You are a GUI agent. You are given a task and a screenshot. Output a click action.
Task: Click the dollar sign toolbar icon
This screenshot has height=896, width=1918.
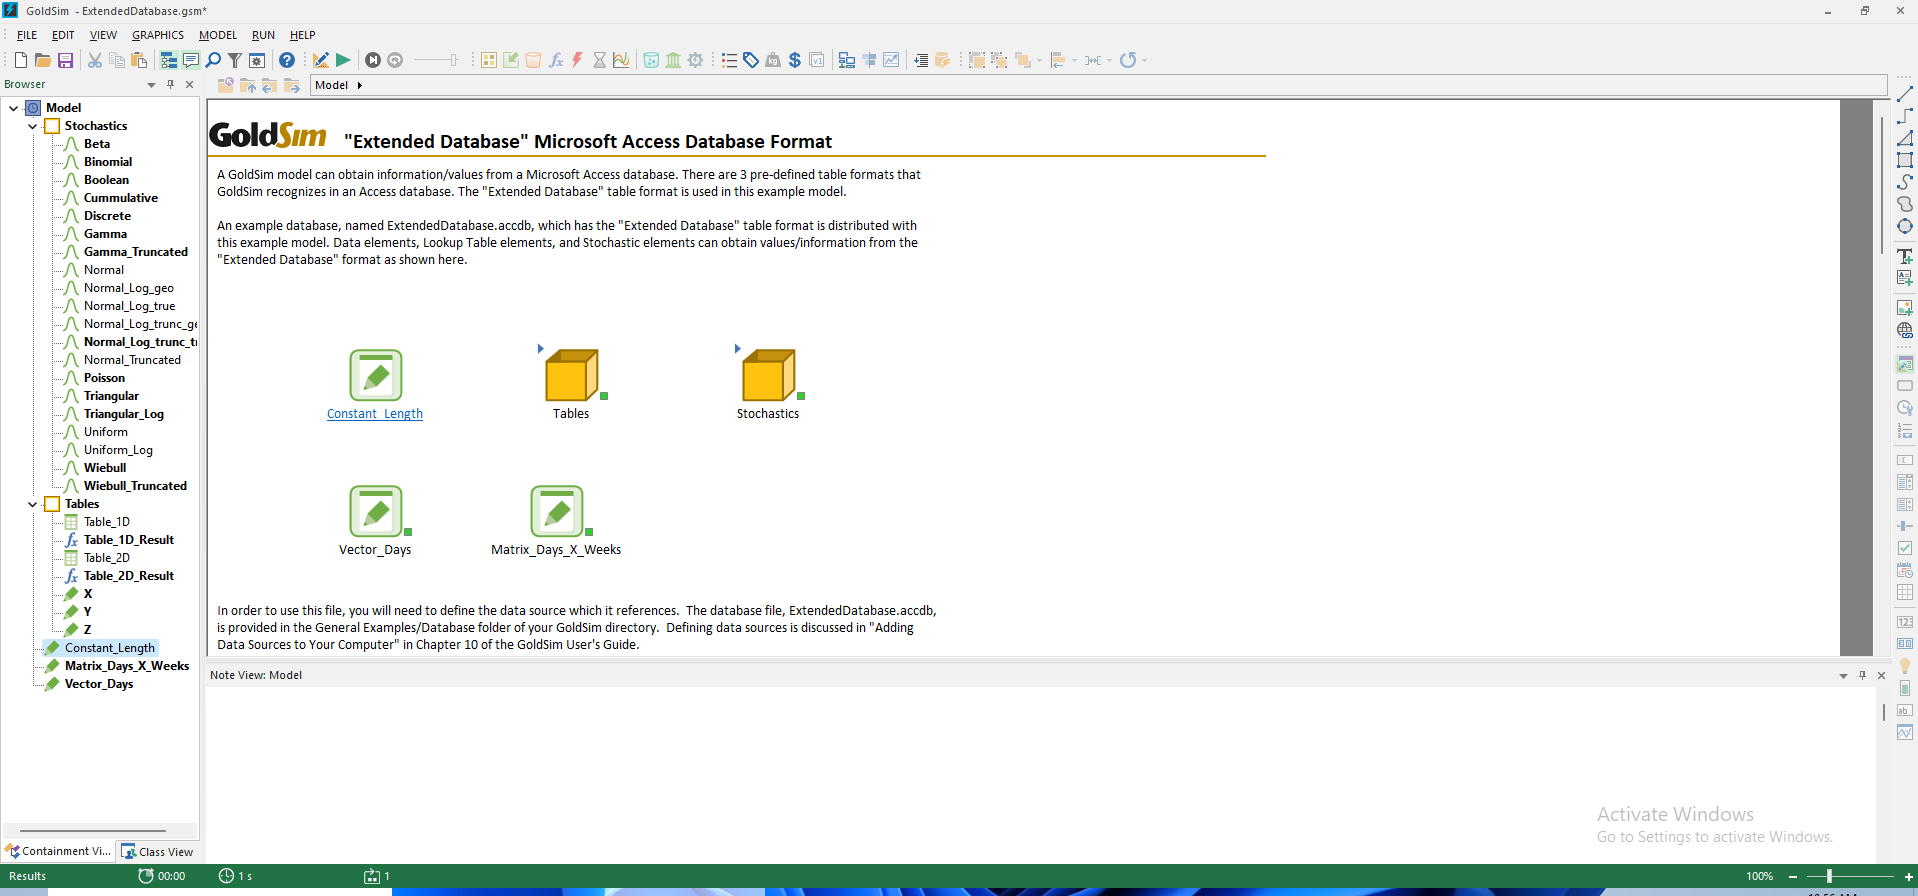point(795,60)
